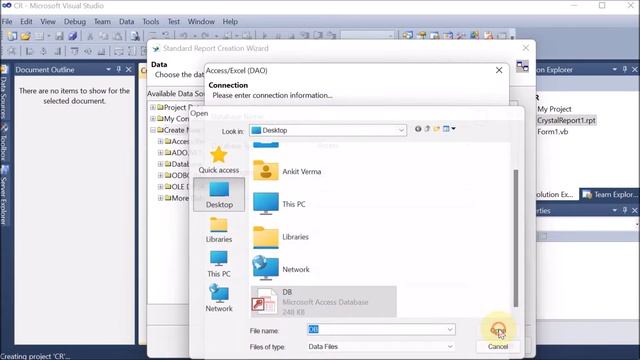Open the View menu
Image resolution: width=640 pixels, height=360 pixels.
tap(48, 22)
